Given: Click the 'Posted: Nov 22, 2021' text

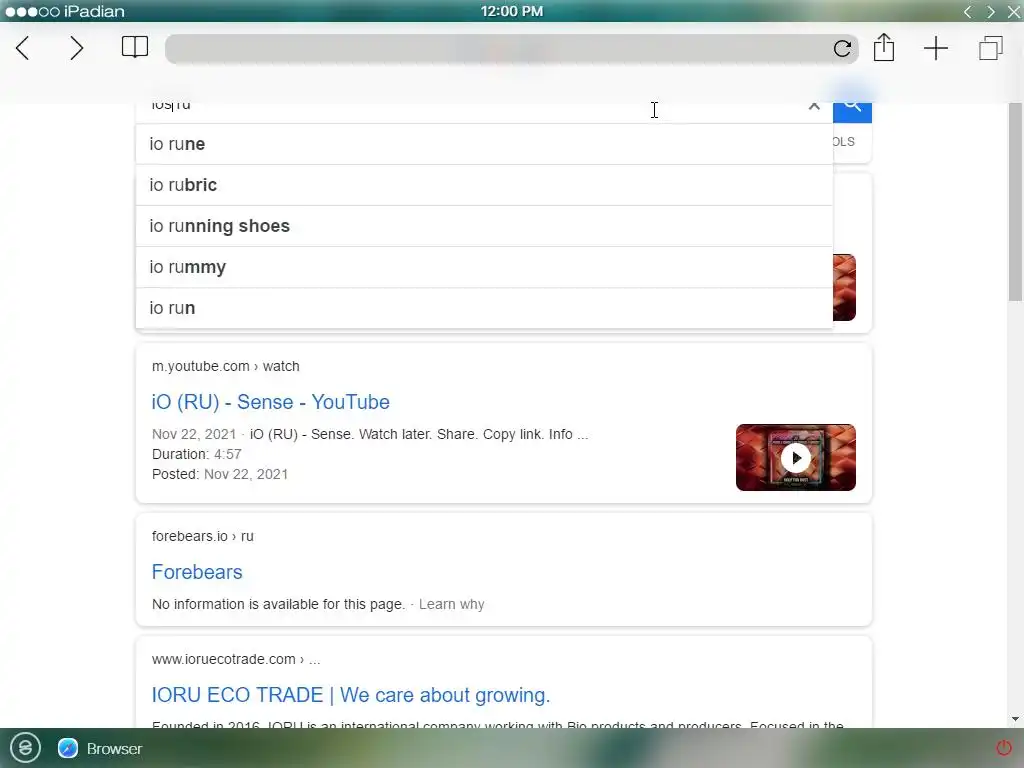Looking at the screenshot, I should coord(219,474).
